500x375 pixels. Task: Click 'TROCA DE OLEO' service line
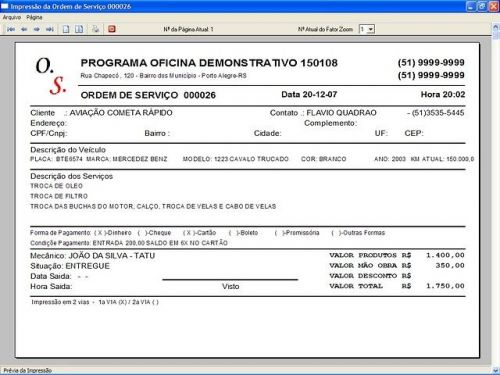click(56, 186)
